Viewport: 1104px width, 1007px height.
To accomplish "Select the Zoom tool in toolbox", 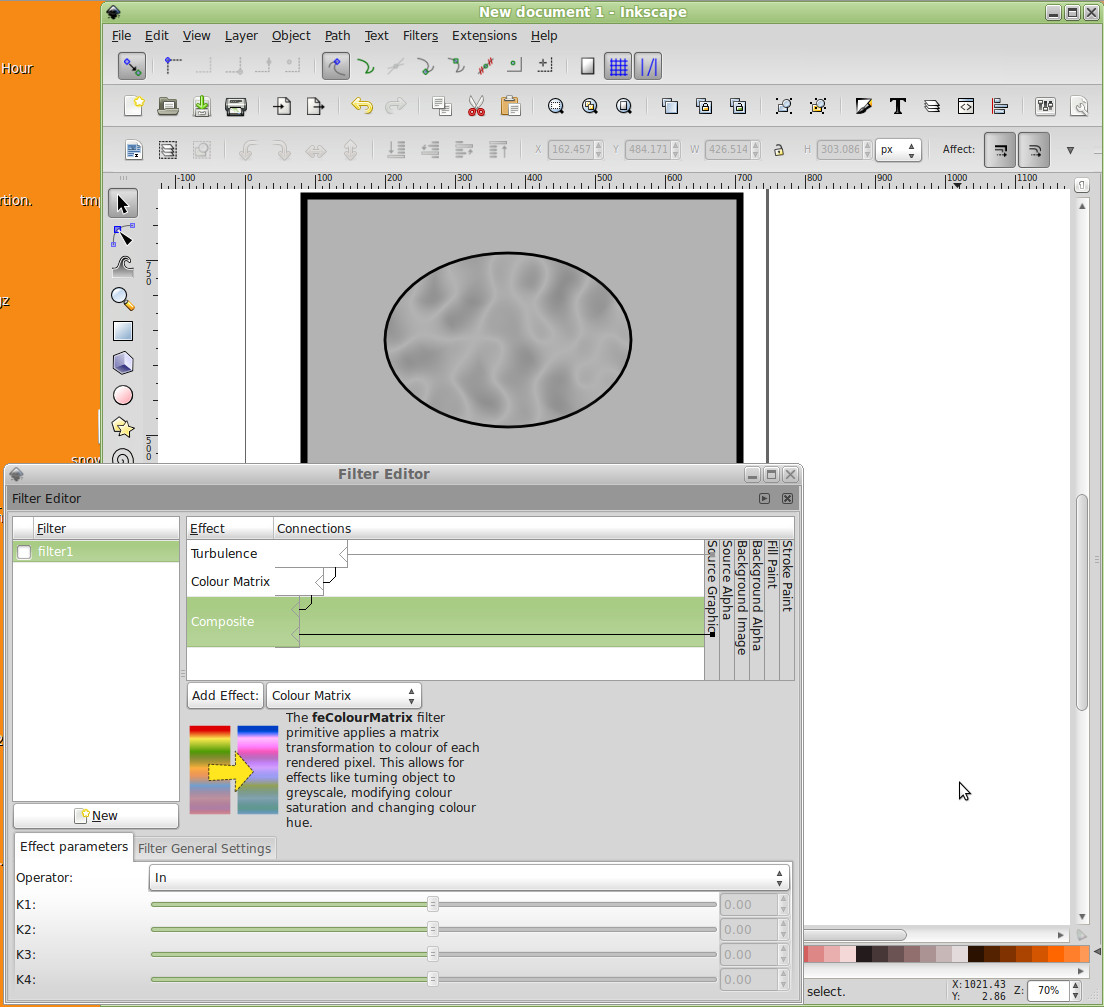I will [122, 298].
